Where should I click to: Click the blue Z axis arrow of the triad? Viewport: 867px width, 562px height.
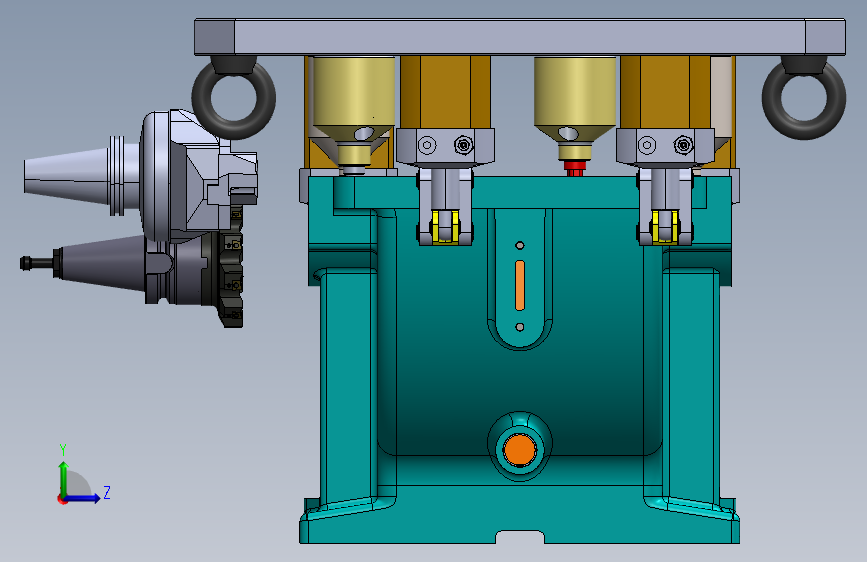(83, 498)
